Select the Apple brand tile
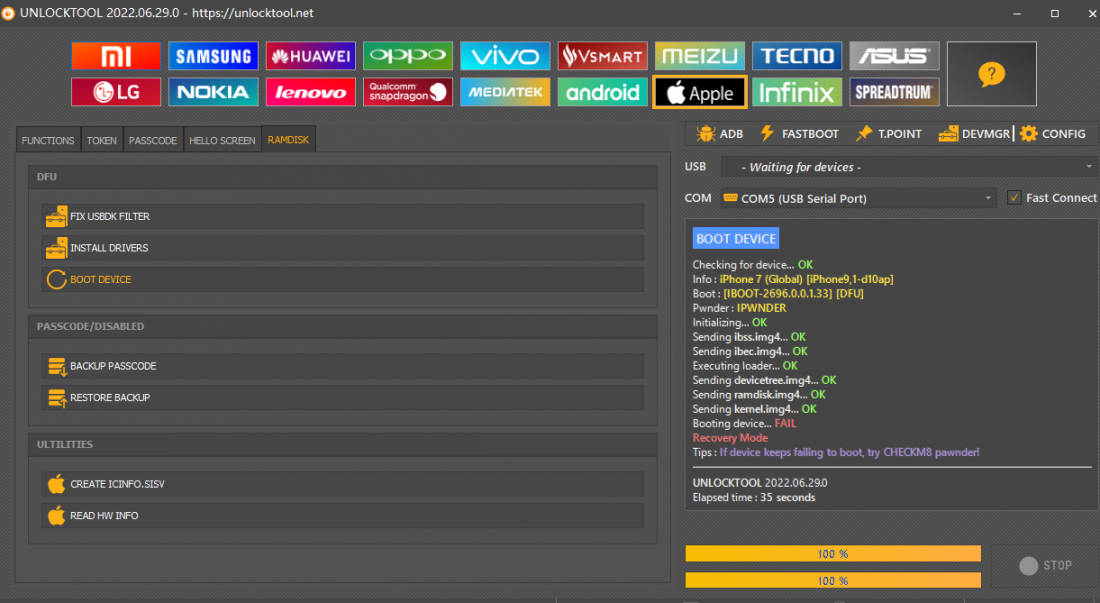Image resolution: width=1100 pixels, height=603 pixels. [699, 92]
